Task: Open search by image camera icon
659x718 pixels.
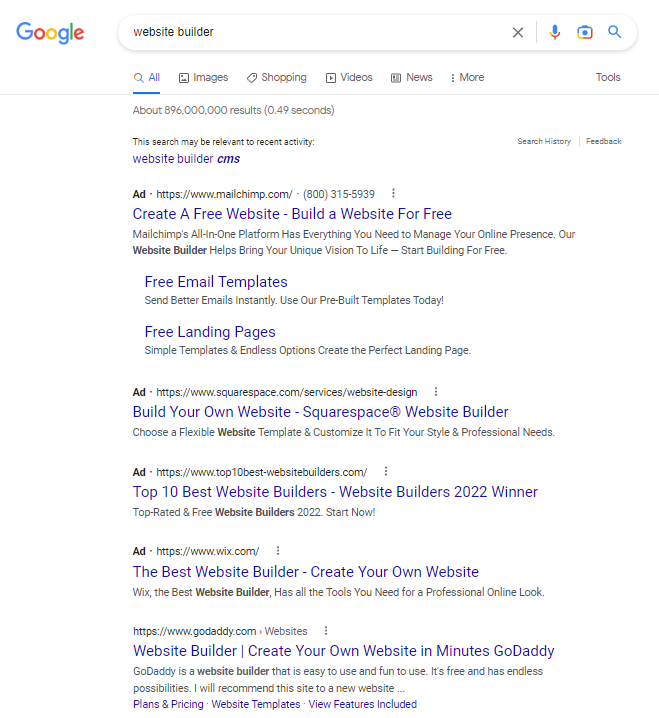Action: [585, 32]
